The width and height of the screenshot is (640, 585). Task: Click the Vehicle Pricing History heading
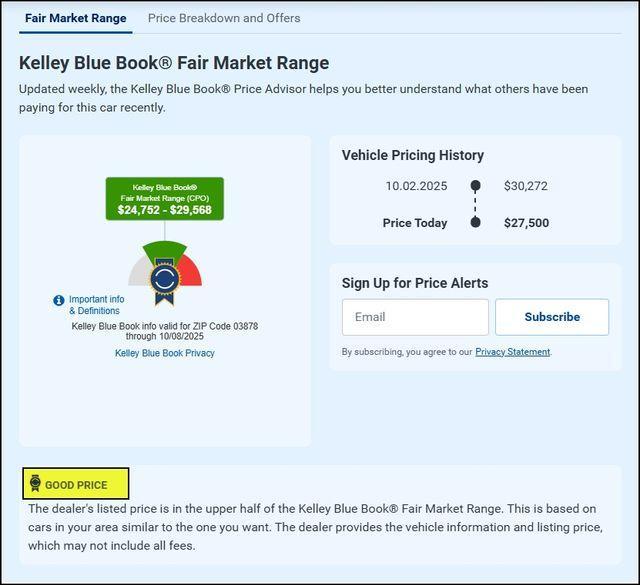coord(413,155)
